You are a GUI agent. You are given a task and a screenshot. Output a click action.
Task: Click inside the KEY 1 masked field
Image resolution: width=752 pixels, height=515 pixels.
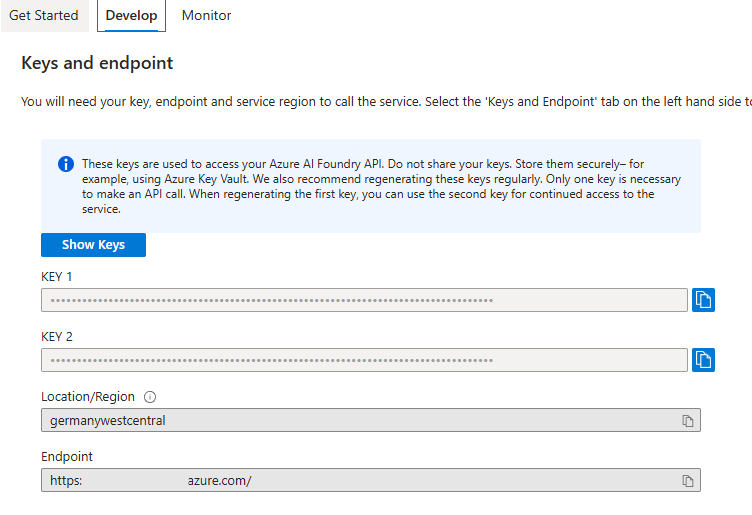coord(360,300)
